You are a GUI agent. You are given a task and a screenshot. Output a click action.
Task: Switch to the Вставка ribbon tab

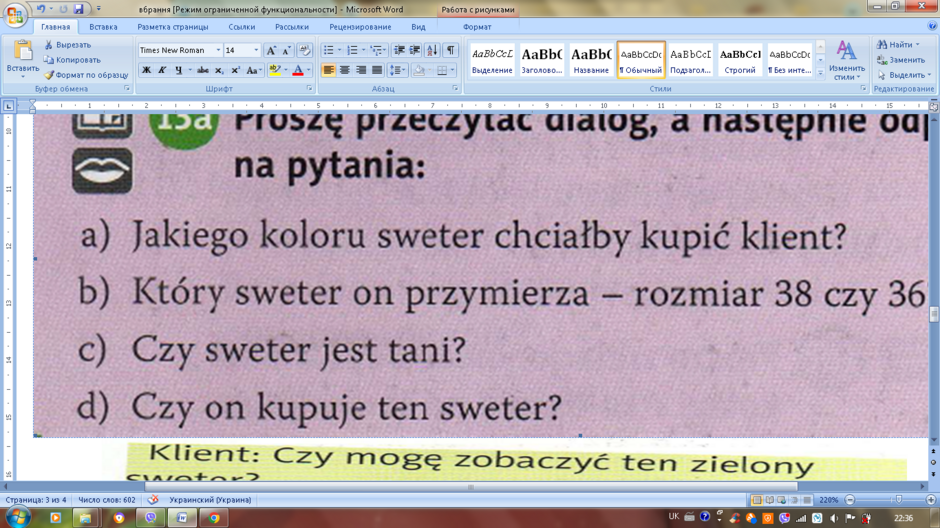coord(103,27)
